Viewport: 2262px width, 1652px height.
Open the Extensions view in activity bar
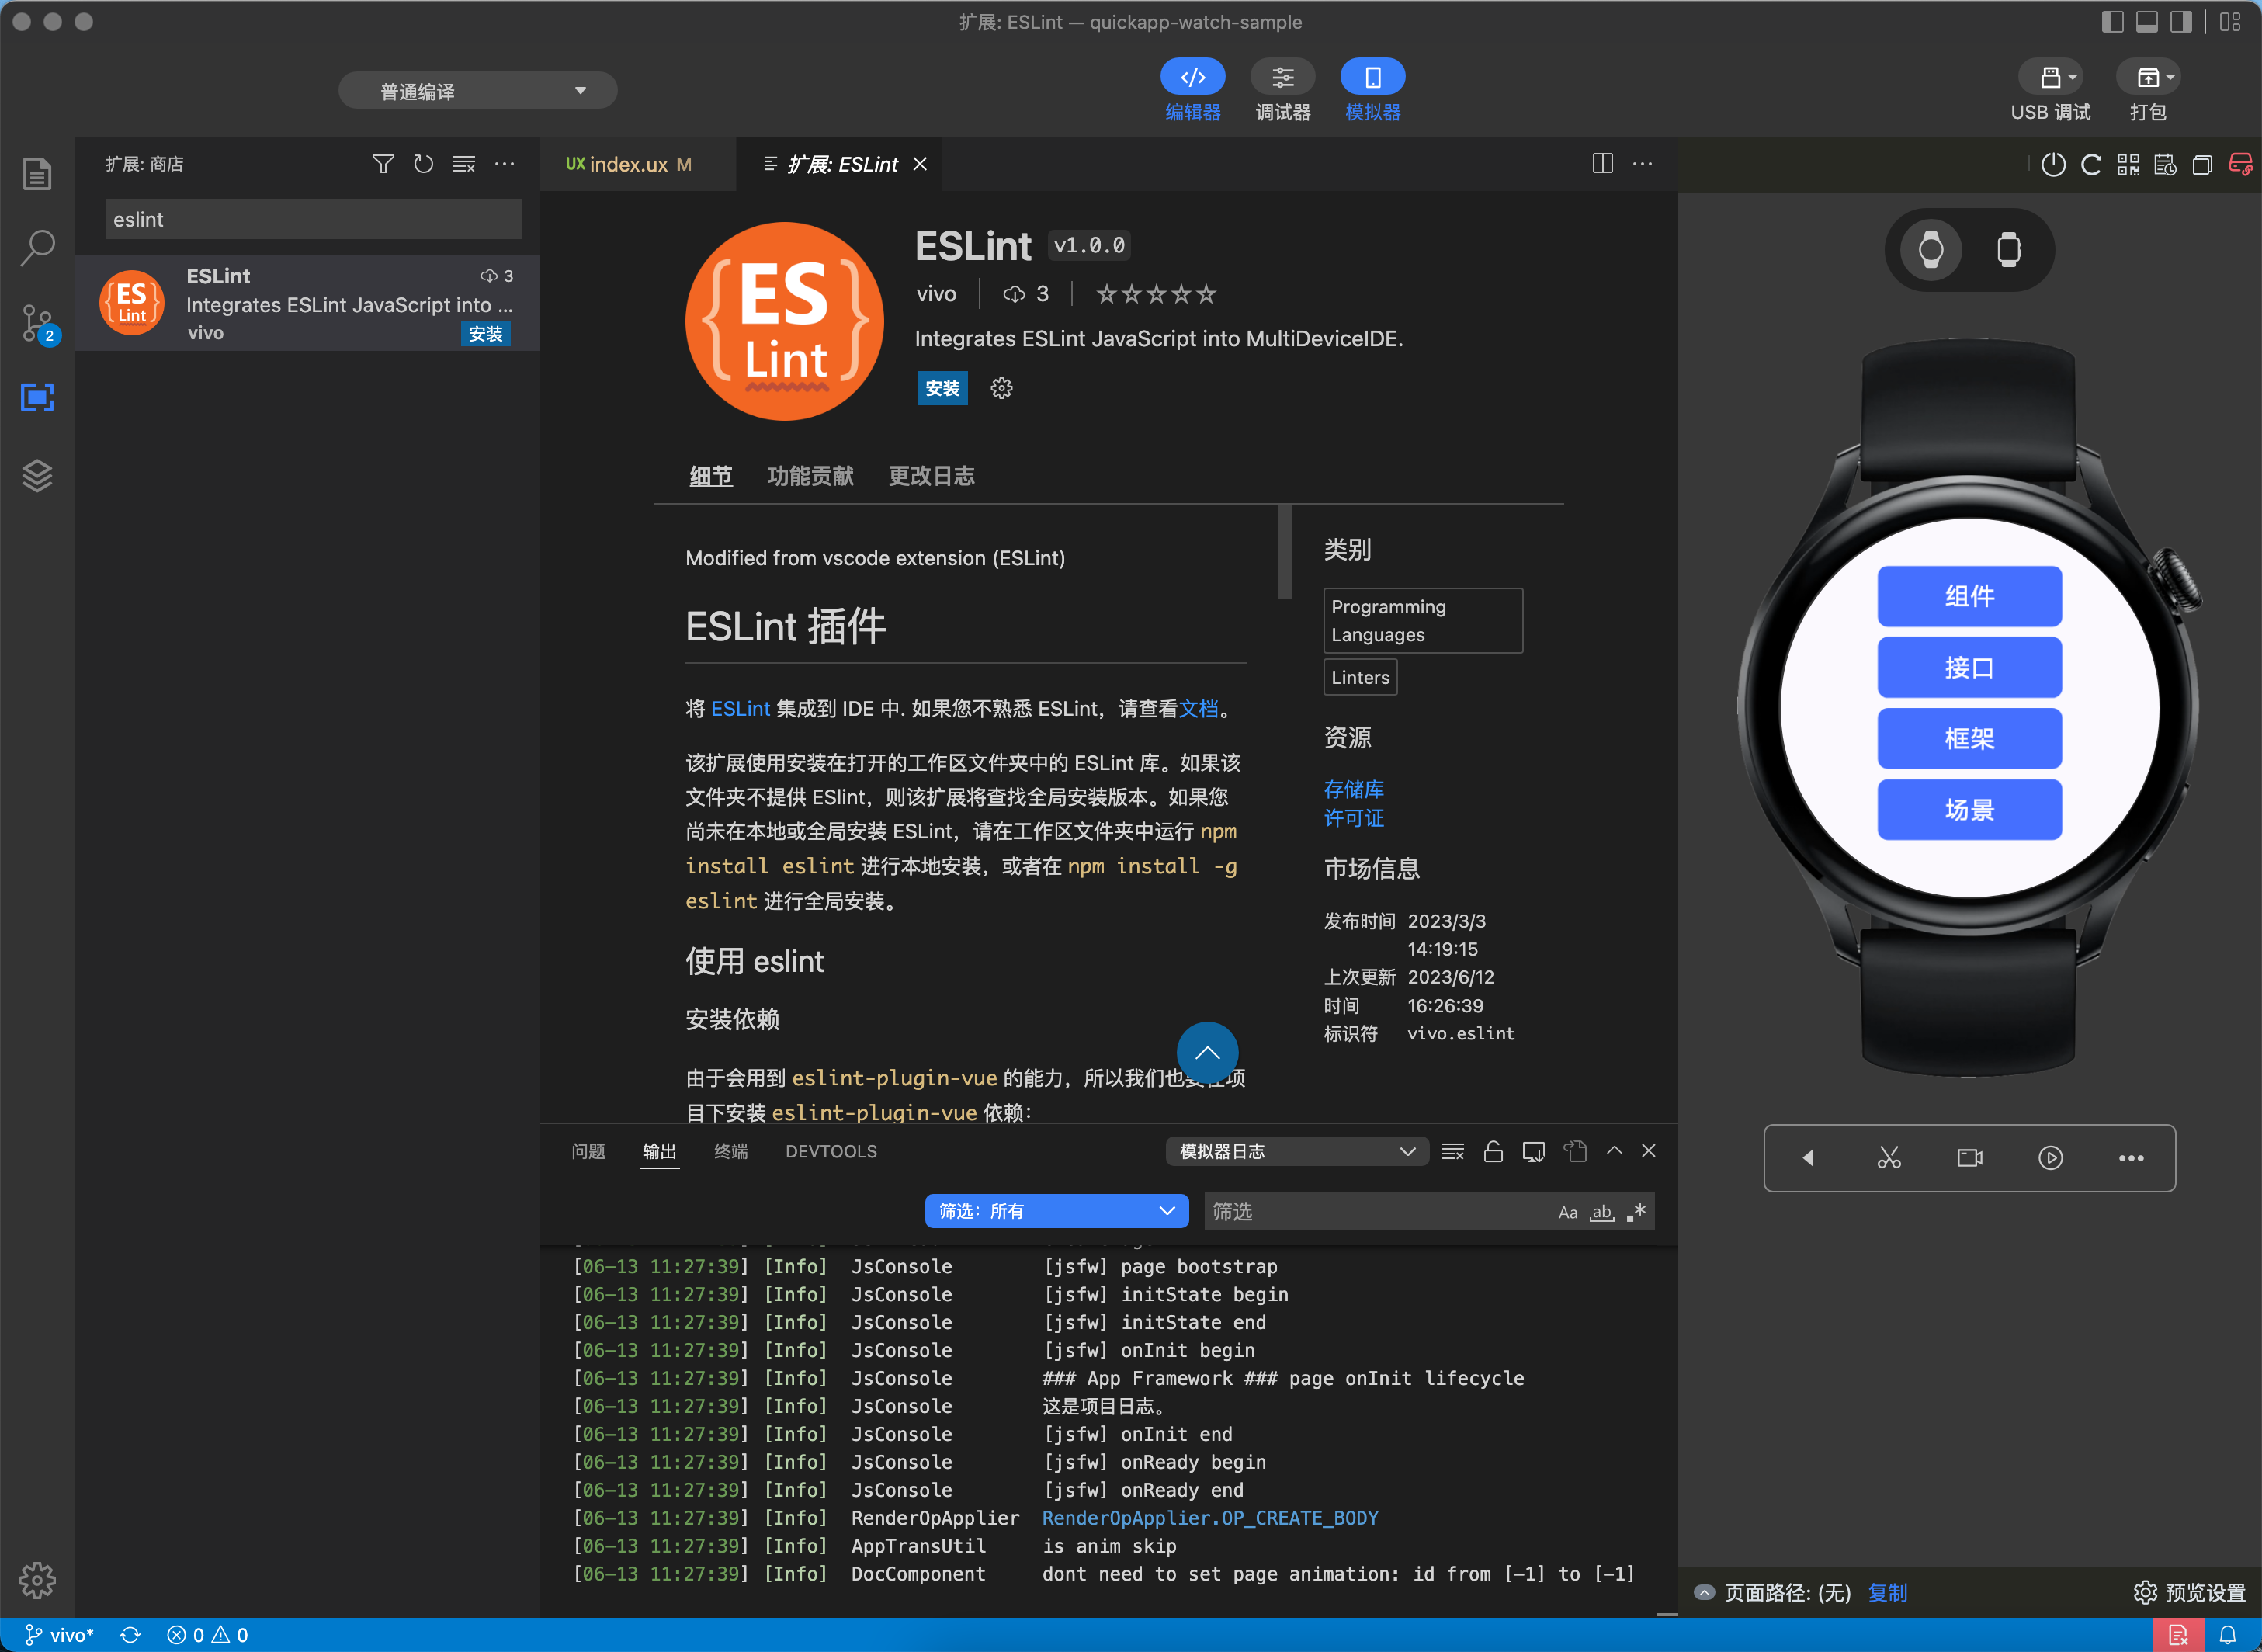click(37, 398)
